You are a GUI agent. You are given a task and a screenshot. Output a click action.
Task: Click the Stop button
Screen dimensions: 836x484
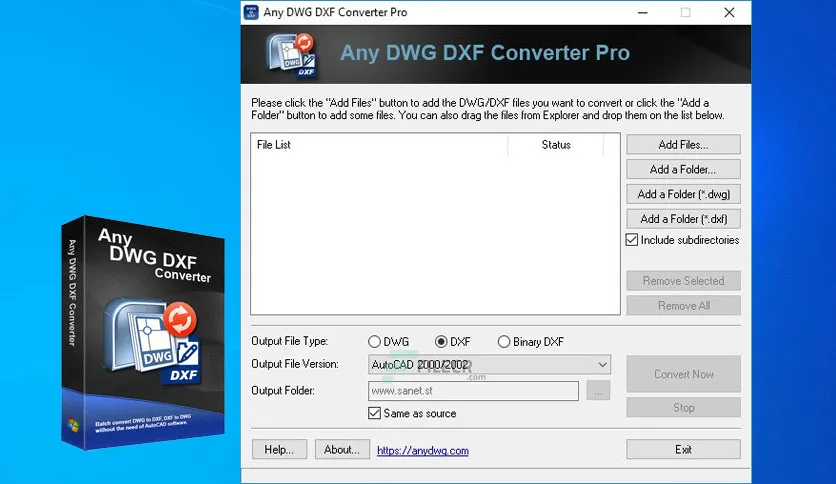(x=683, y=408)
